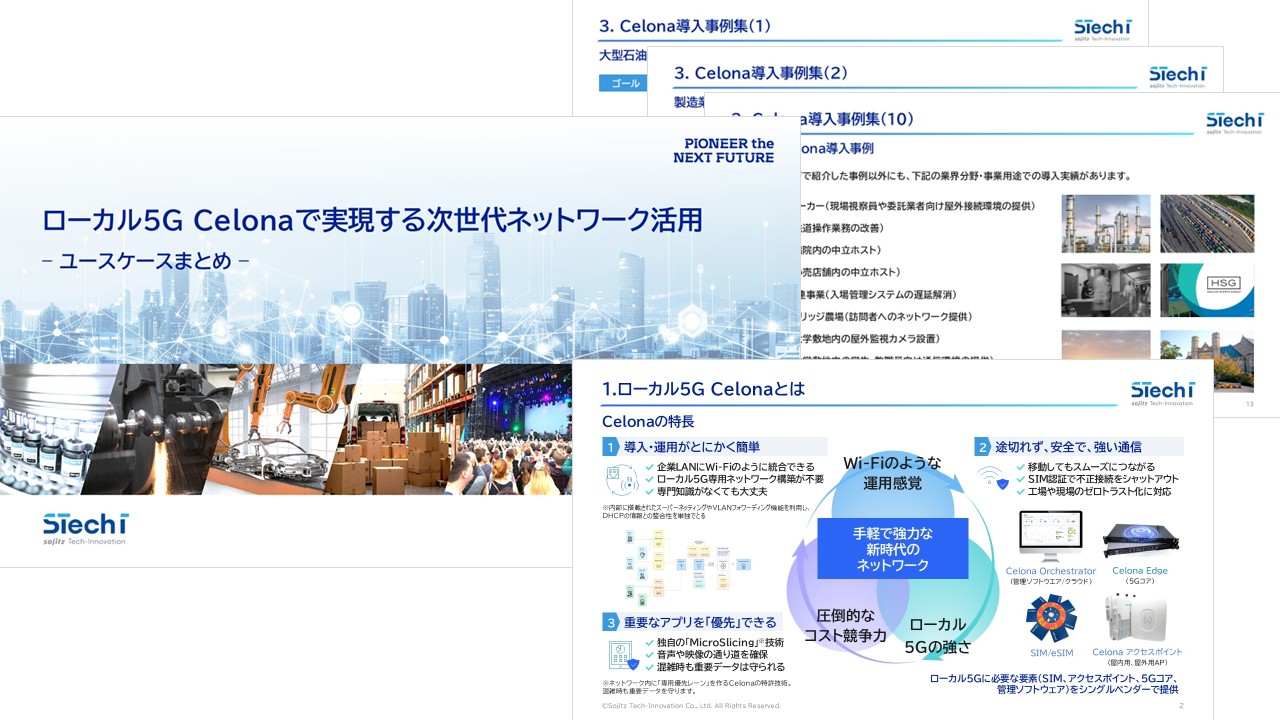The width and height of the screenshot is (1280, 720).
Task: Click the HSG logo thumbnail
Action: click(x=1208, y=289)
